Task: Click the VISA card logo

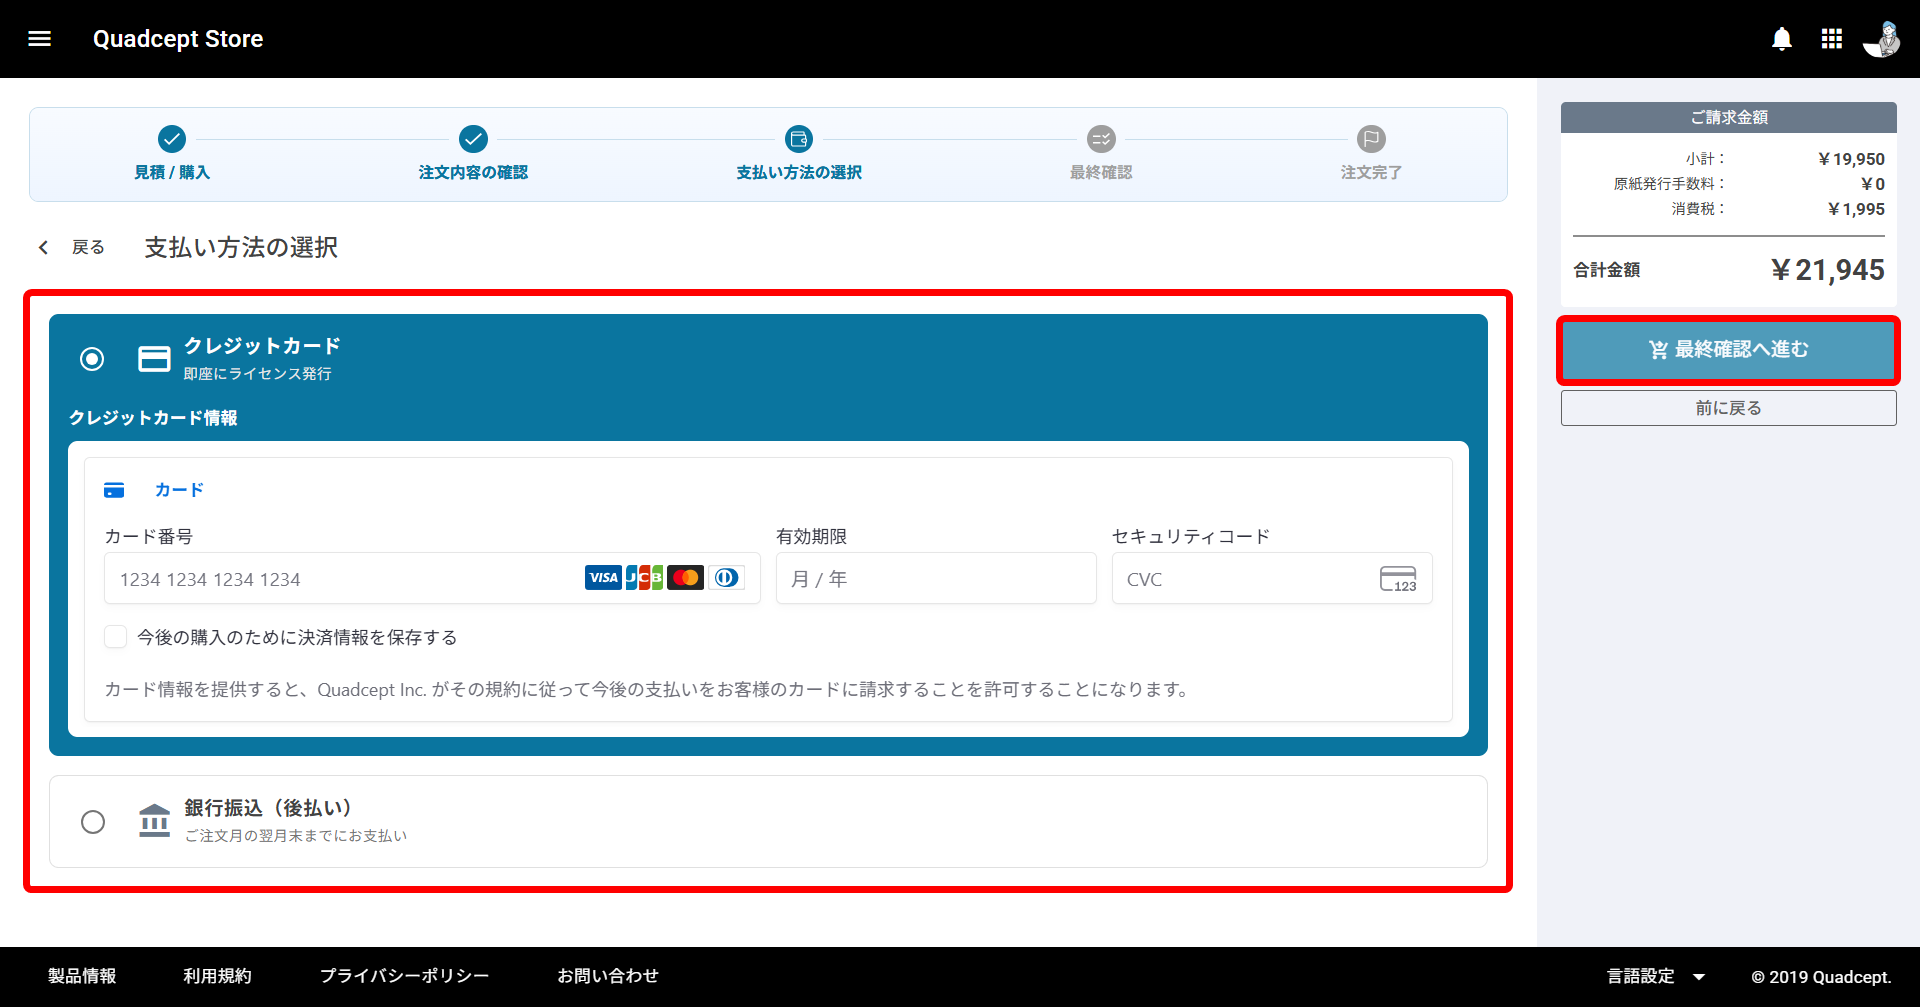Action: coord(603,578)
